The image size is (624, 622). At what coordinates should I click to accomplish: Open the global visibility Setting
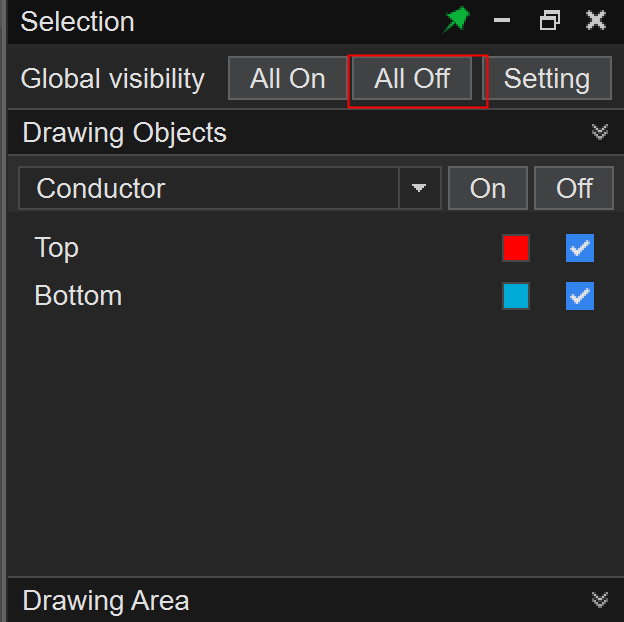coord(547,79)
